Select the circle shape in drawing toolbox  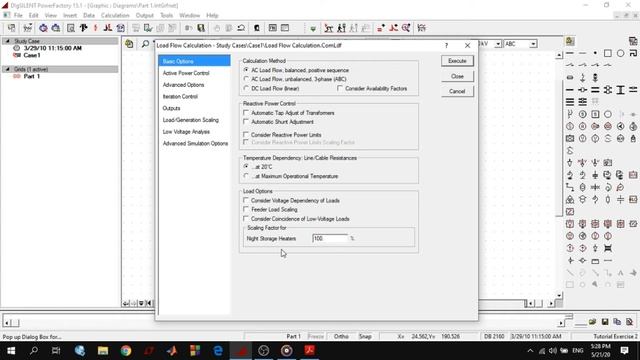pos(620,53)
